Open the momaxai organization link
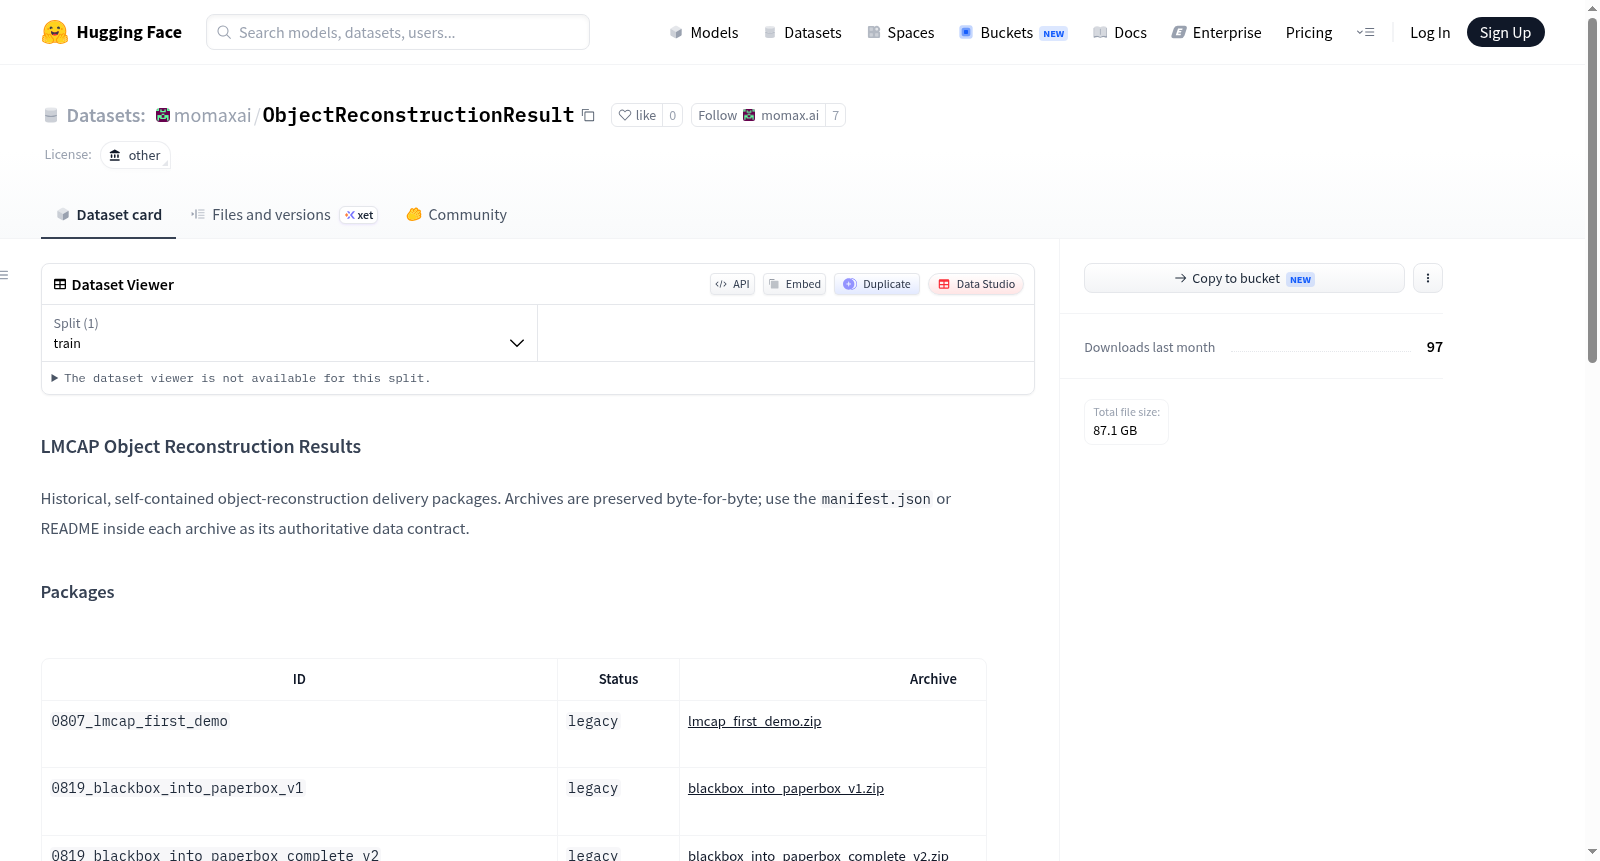The width and height of the screenshot is (1600, 861). tap(213, 115)
